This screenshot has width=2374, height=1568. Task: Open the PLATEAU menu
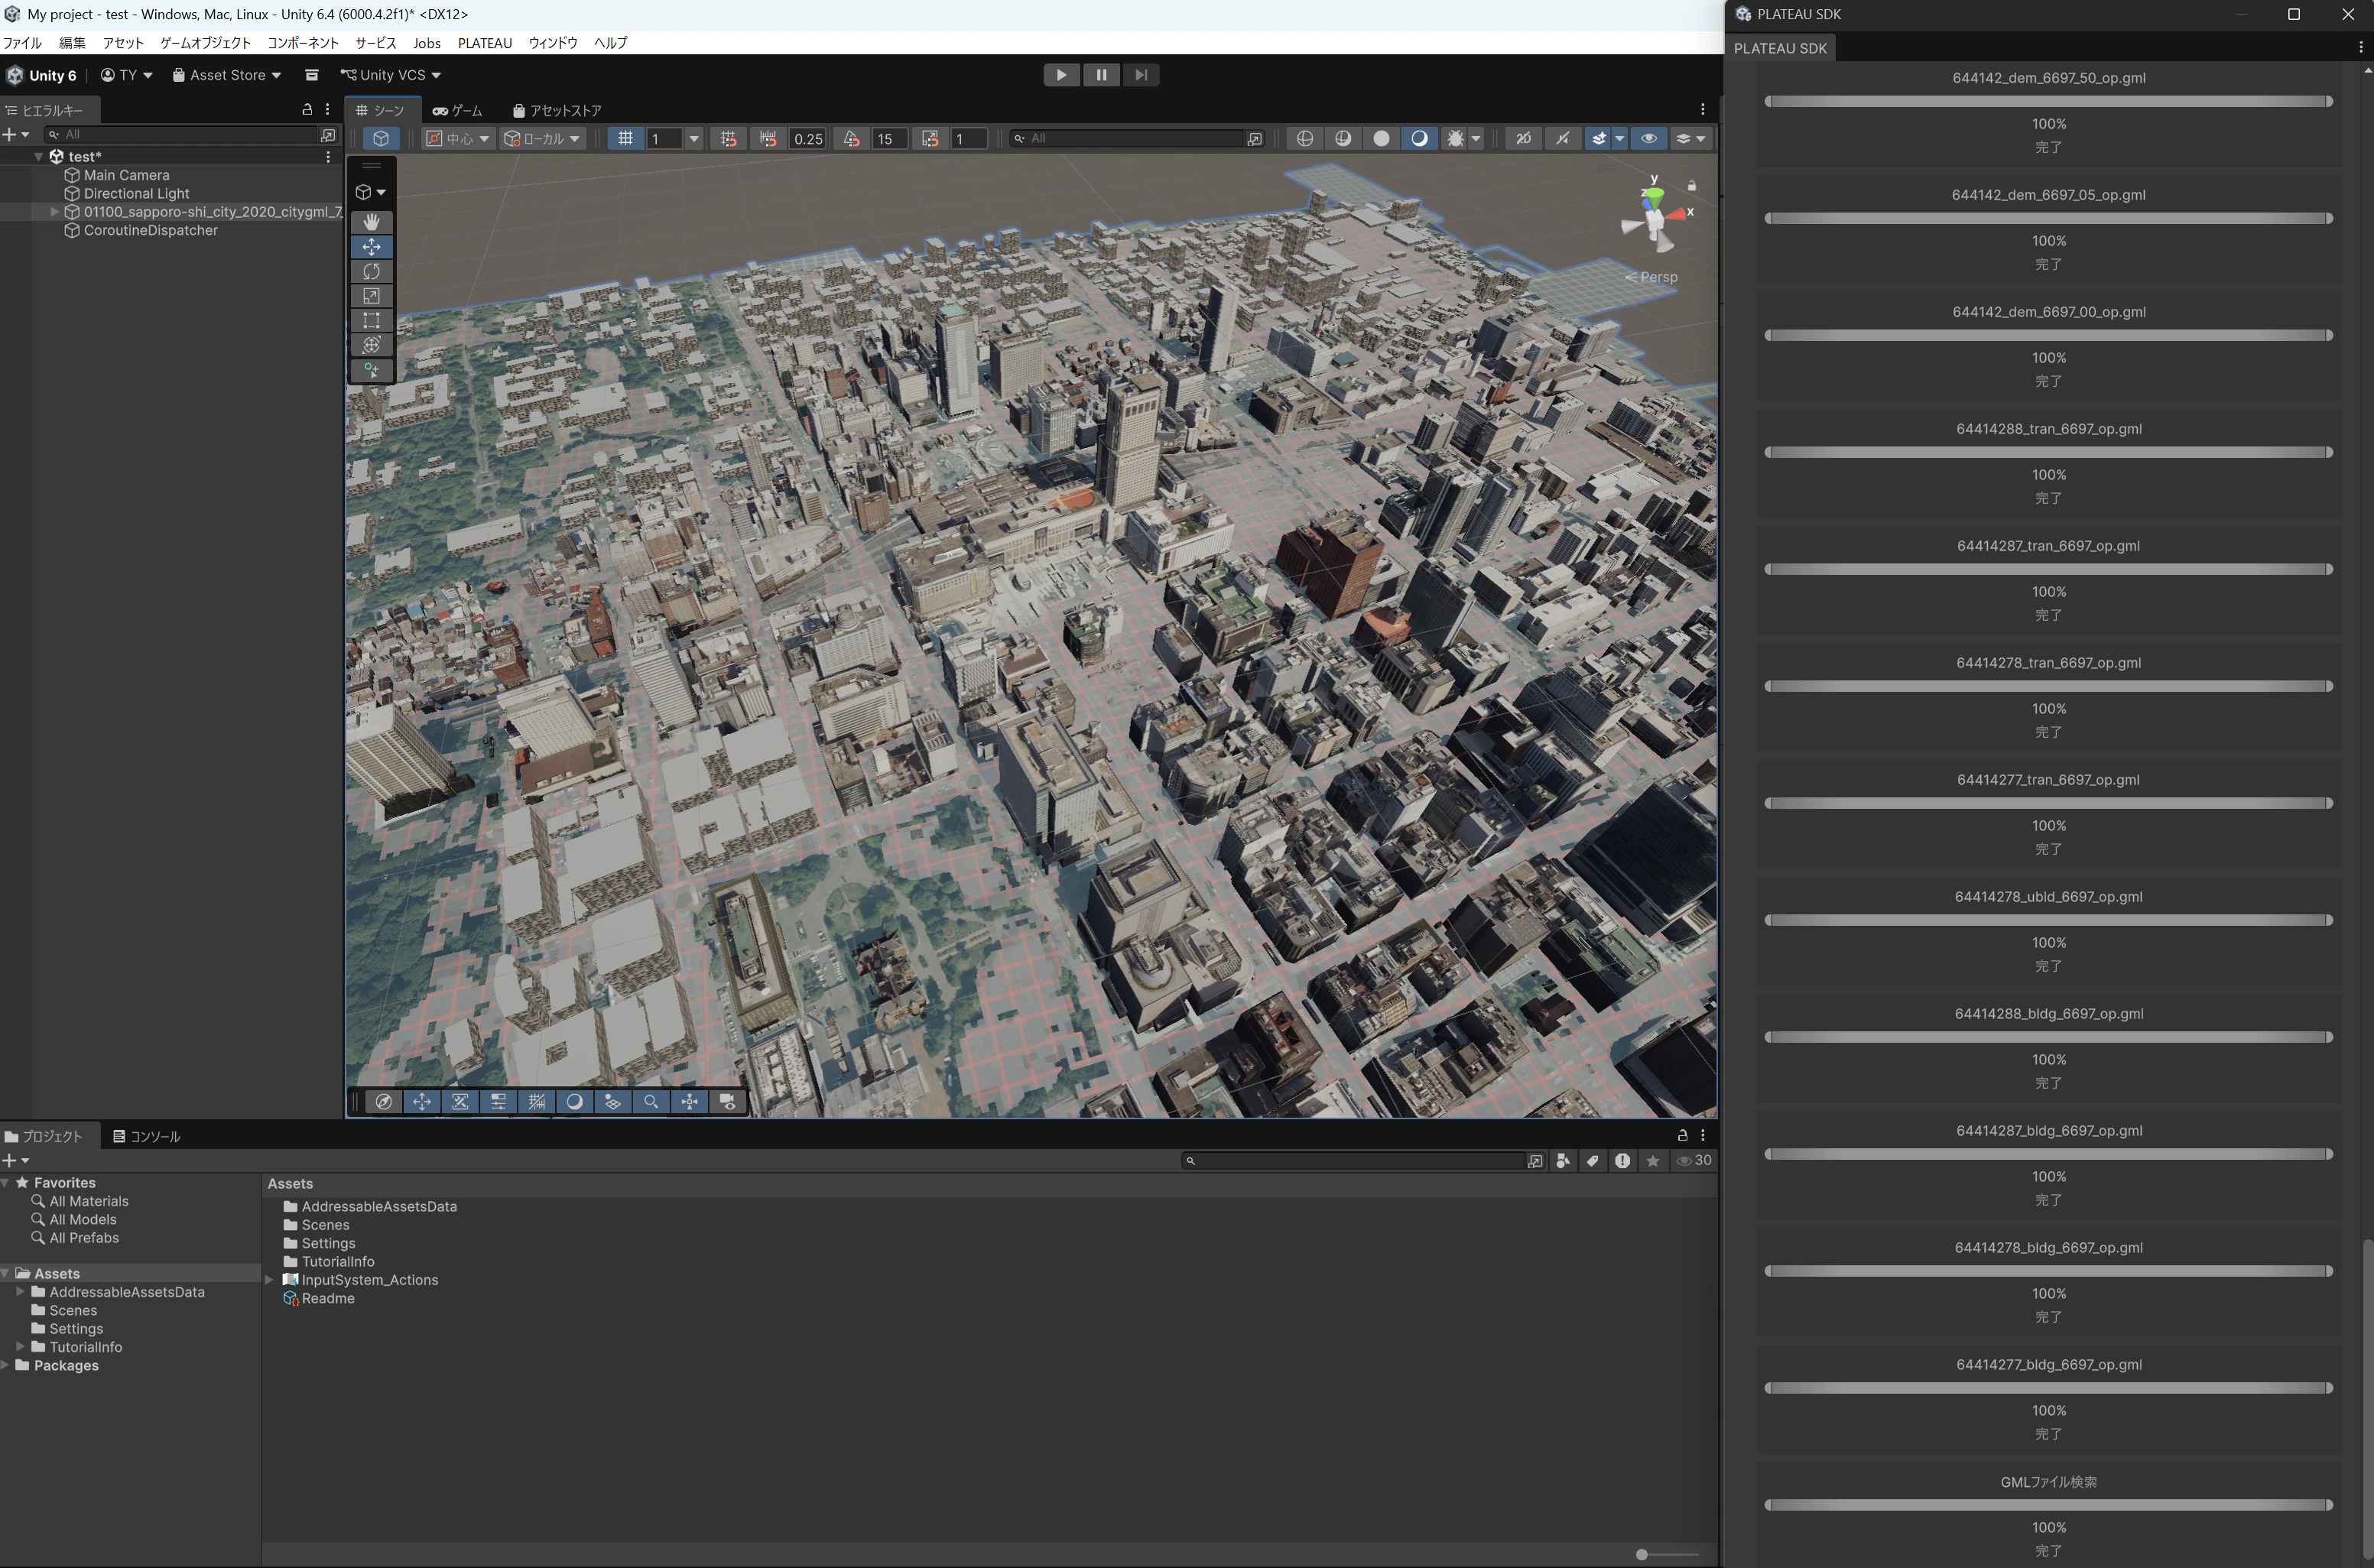(x=484, y=43)
